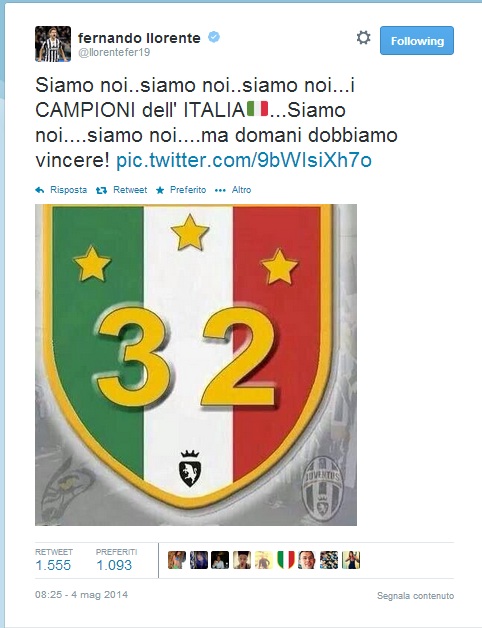Open the pic.twitter.com/9bWIsiXh7o link
Viewport: 482px width, 628px height.
pyautogui.click(x=244, y=160)
